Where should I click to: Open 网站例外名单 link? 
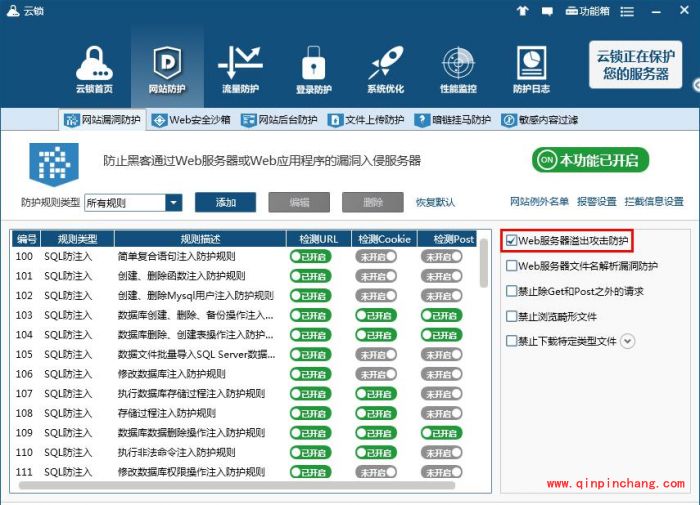coord(539,202)
